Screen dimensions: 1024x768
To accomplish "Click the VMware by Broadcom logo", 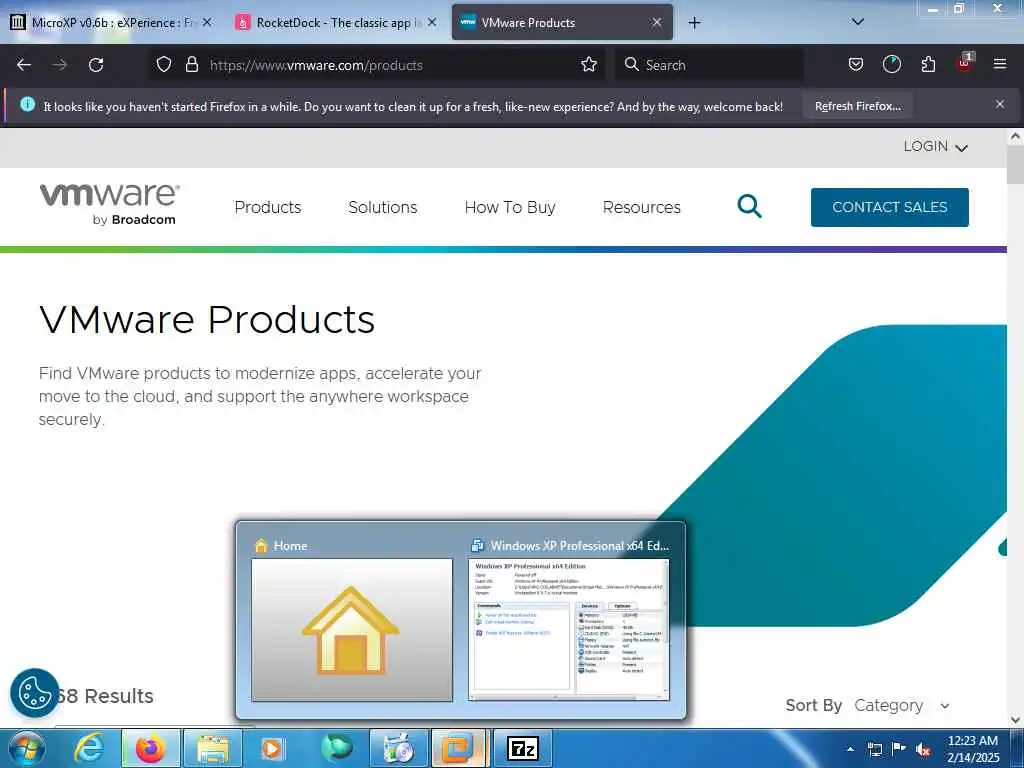I will pos(110,204).
